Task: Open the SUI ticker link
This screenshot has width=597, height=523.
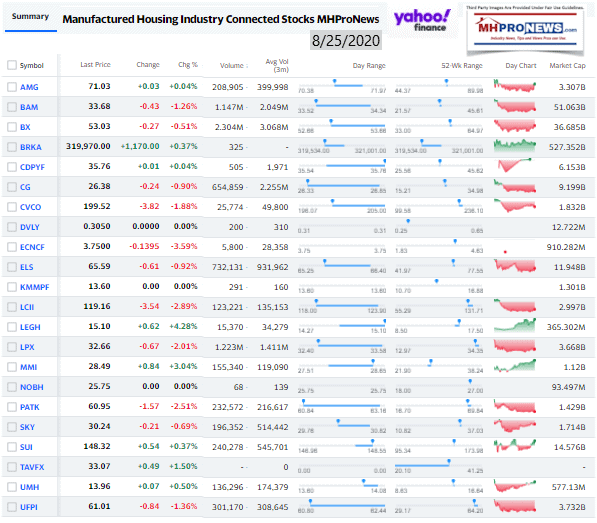Action: pos(26,447)
